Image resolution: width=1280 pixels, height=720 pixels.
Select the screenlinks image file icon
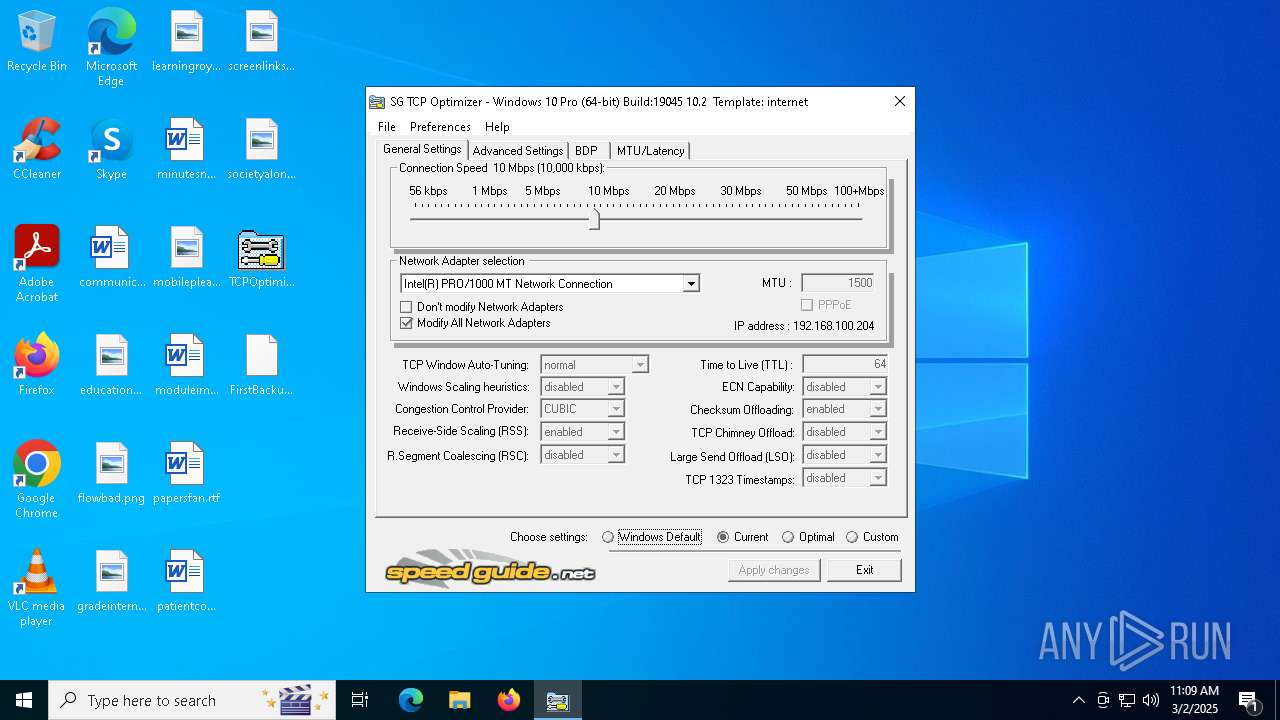pyautogui.click(x=261, y=42)
